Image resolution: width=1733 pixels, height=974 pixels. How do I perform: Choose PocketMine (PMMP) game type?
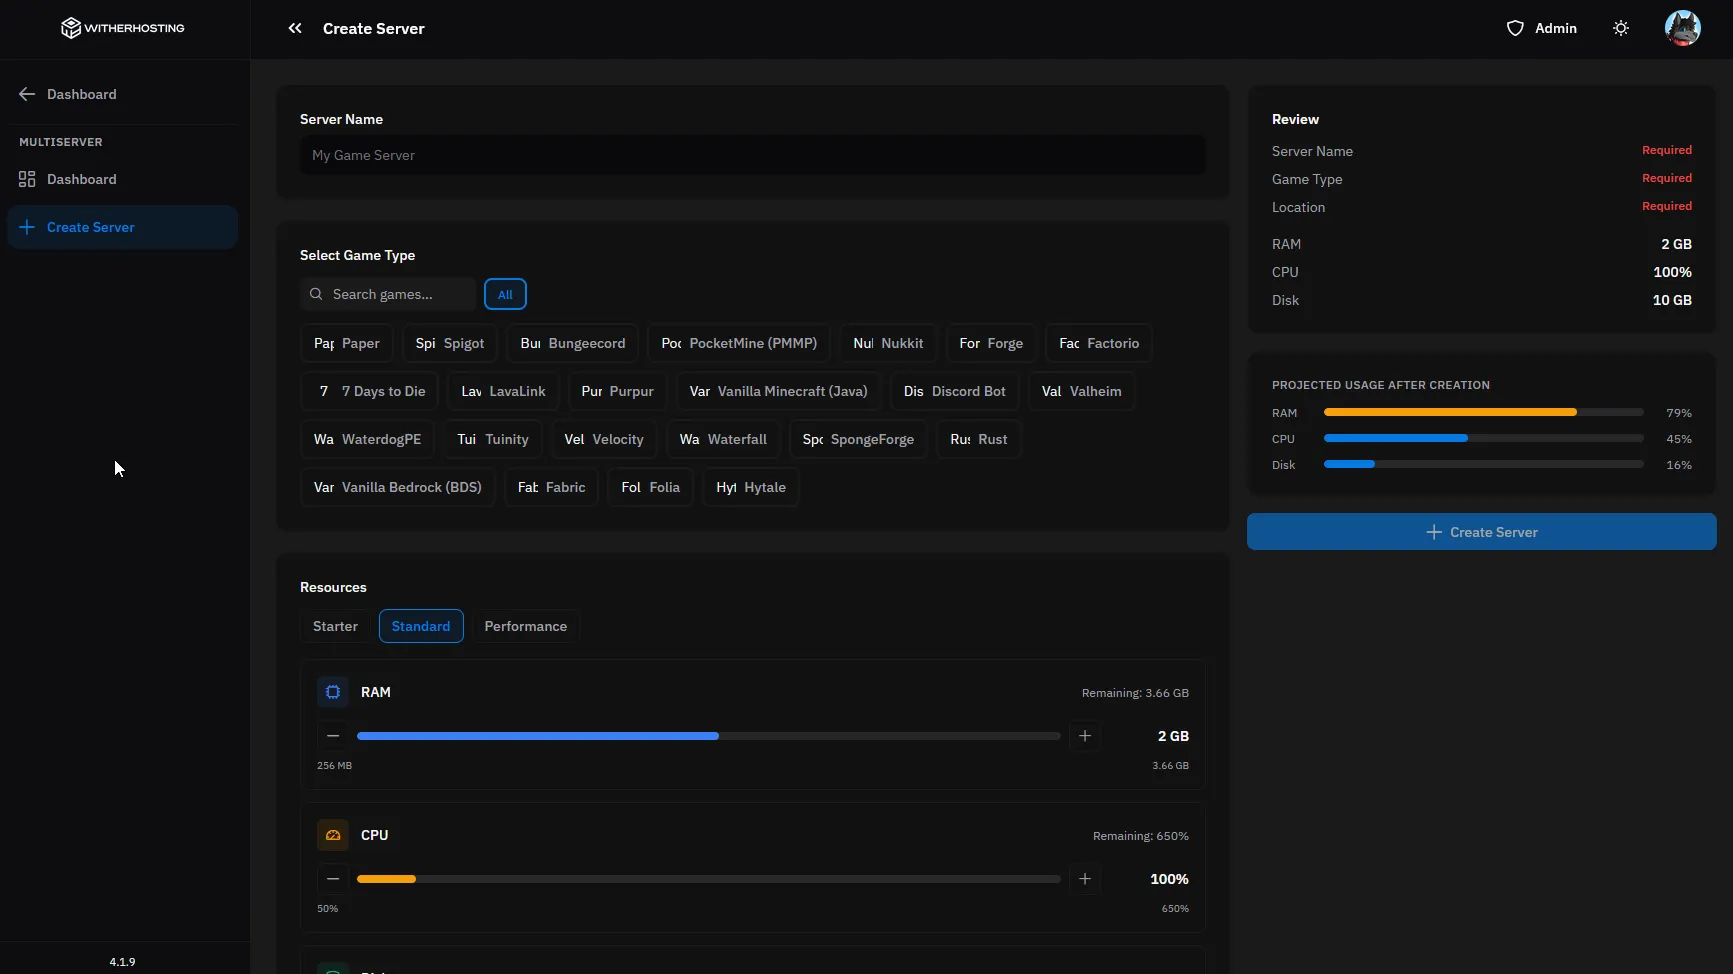point(739,343)
